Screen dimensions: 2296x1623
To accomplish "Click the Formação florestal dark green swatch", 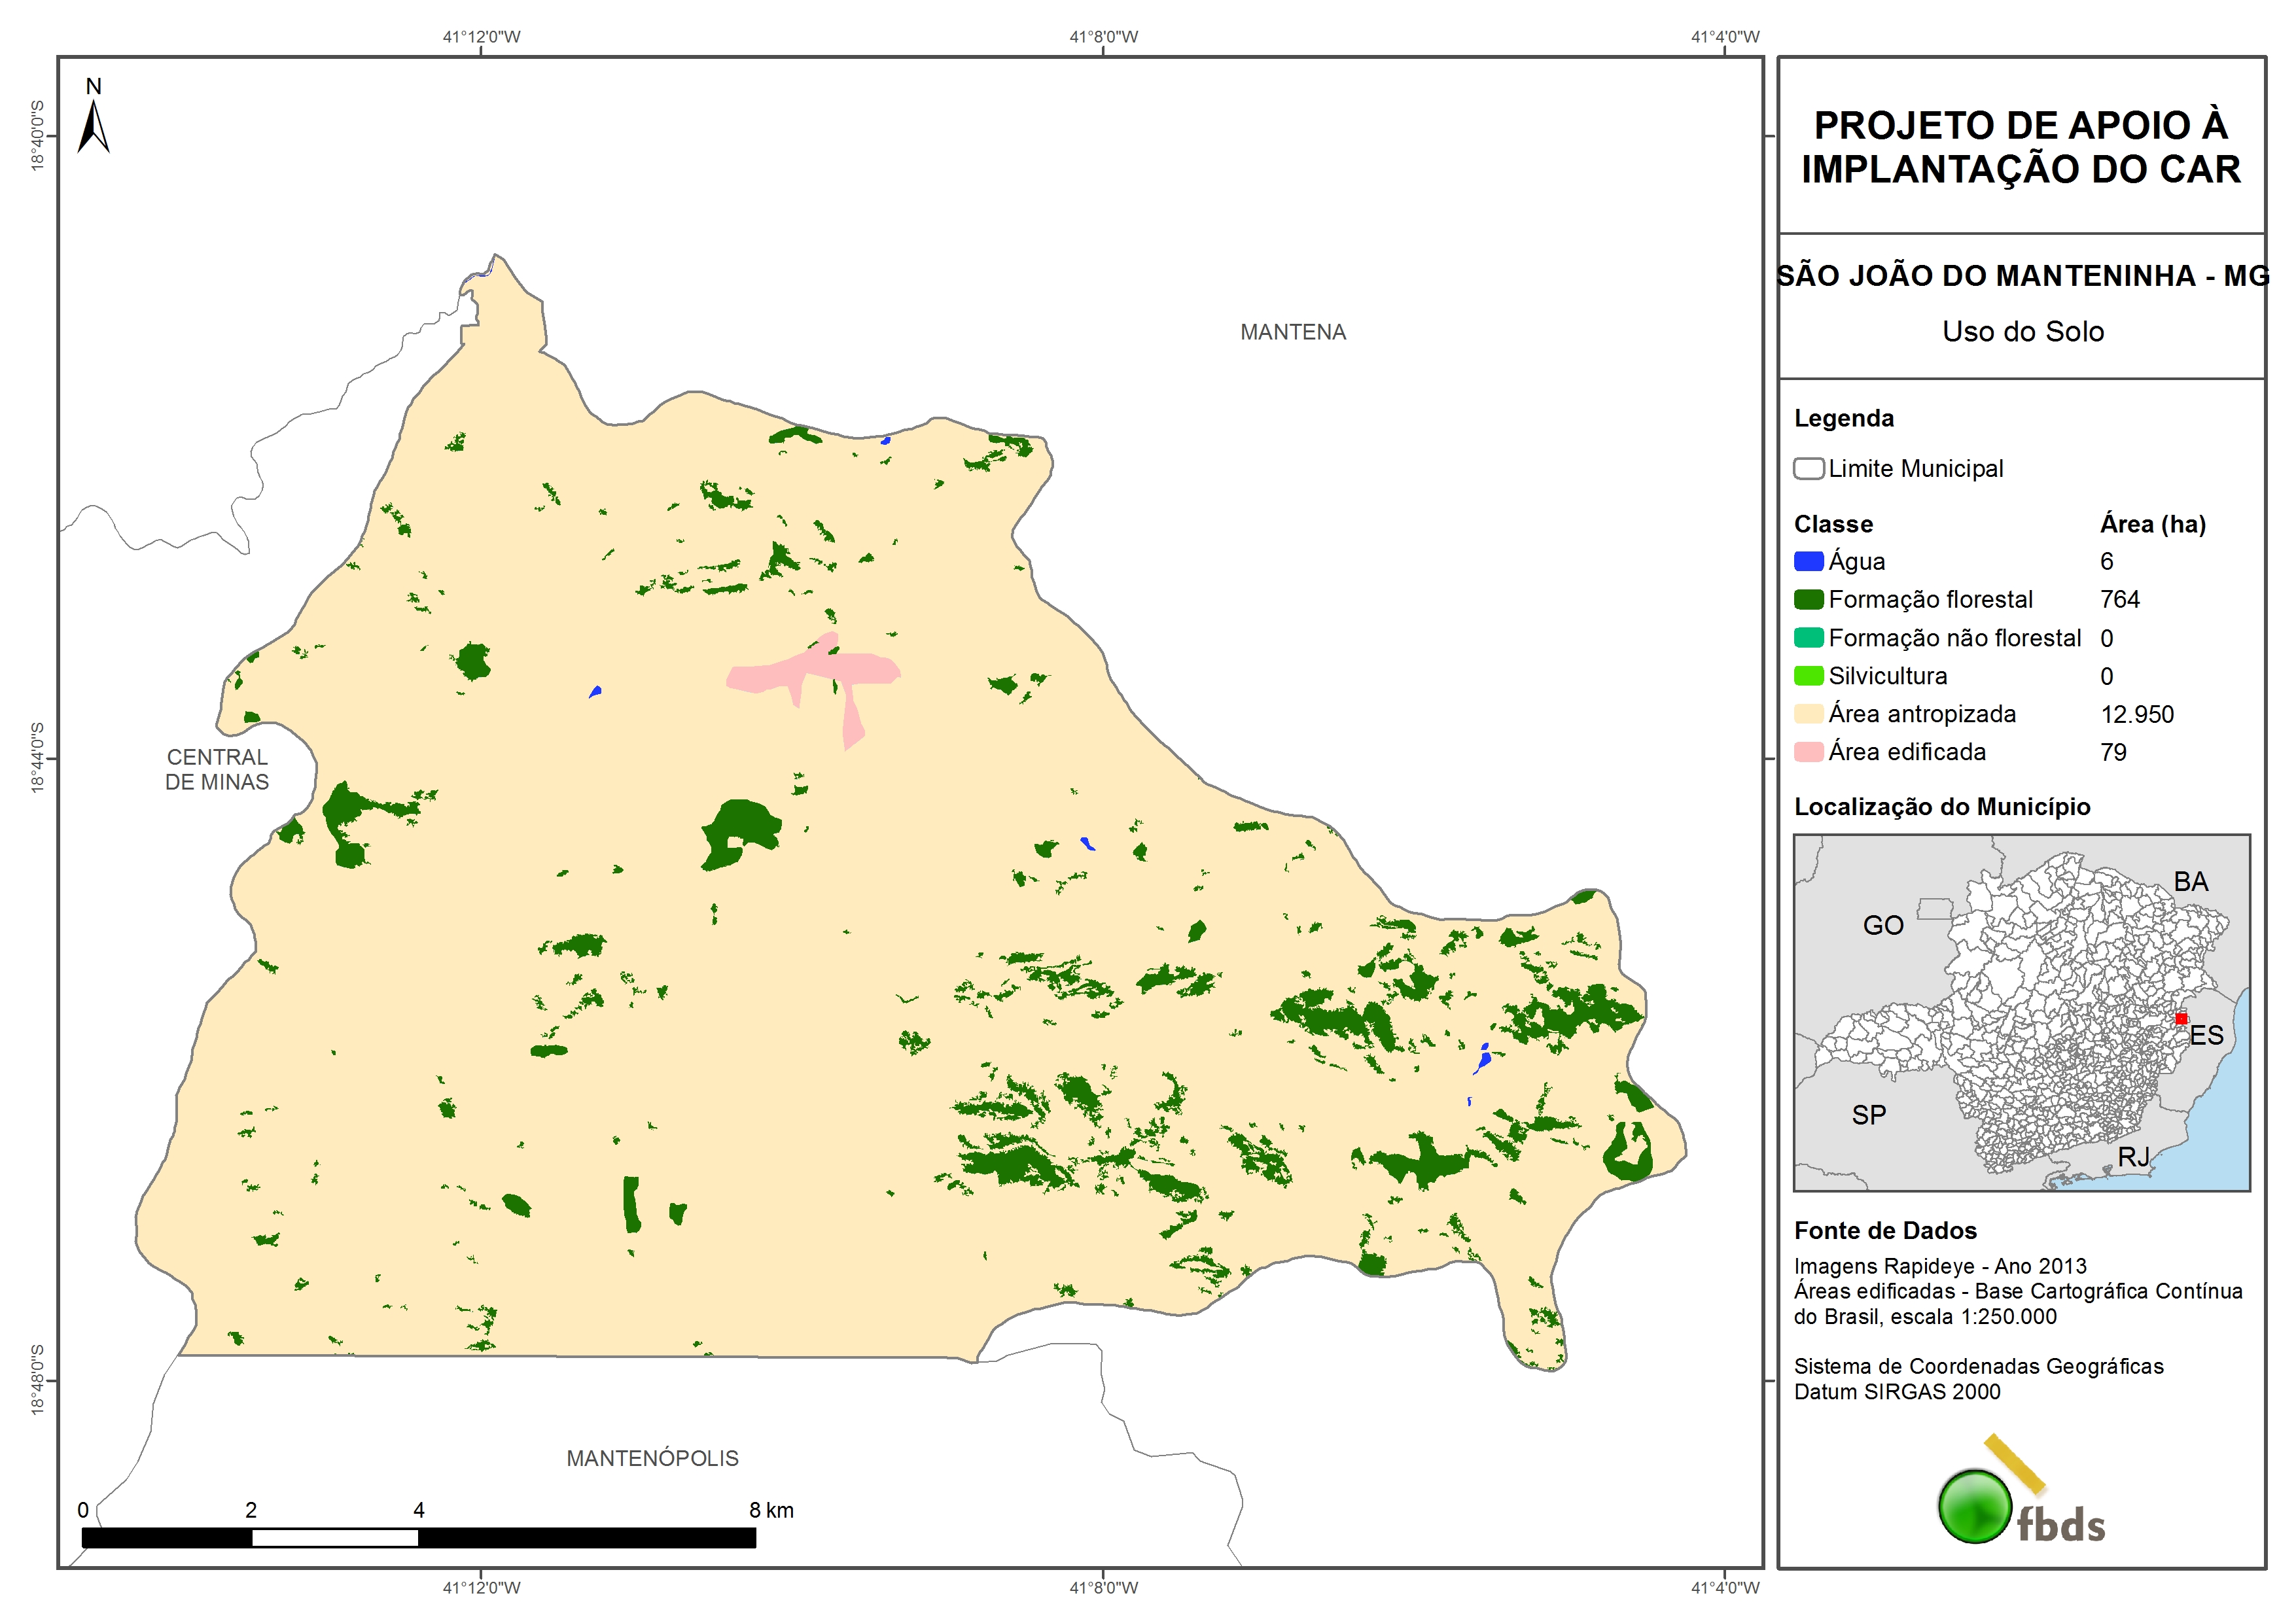I will (1808, 600).
